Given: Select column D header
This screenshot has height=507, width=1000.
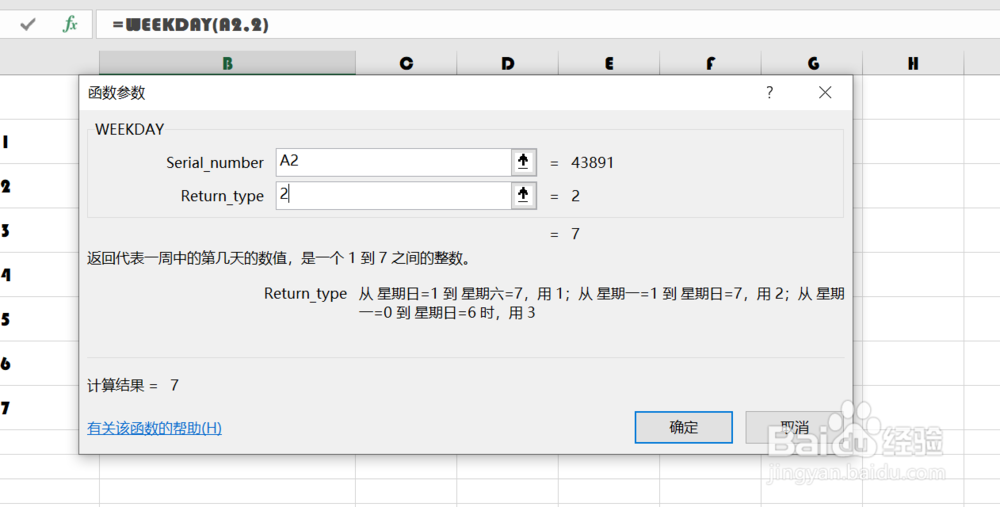Looking at the screenshot, I should click(508, 63).
